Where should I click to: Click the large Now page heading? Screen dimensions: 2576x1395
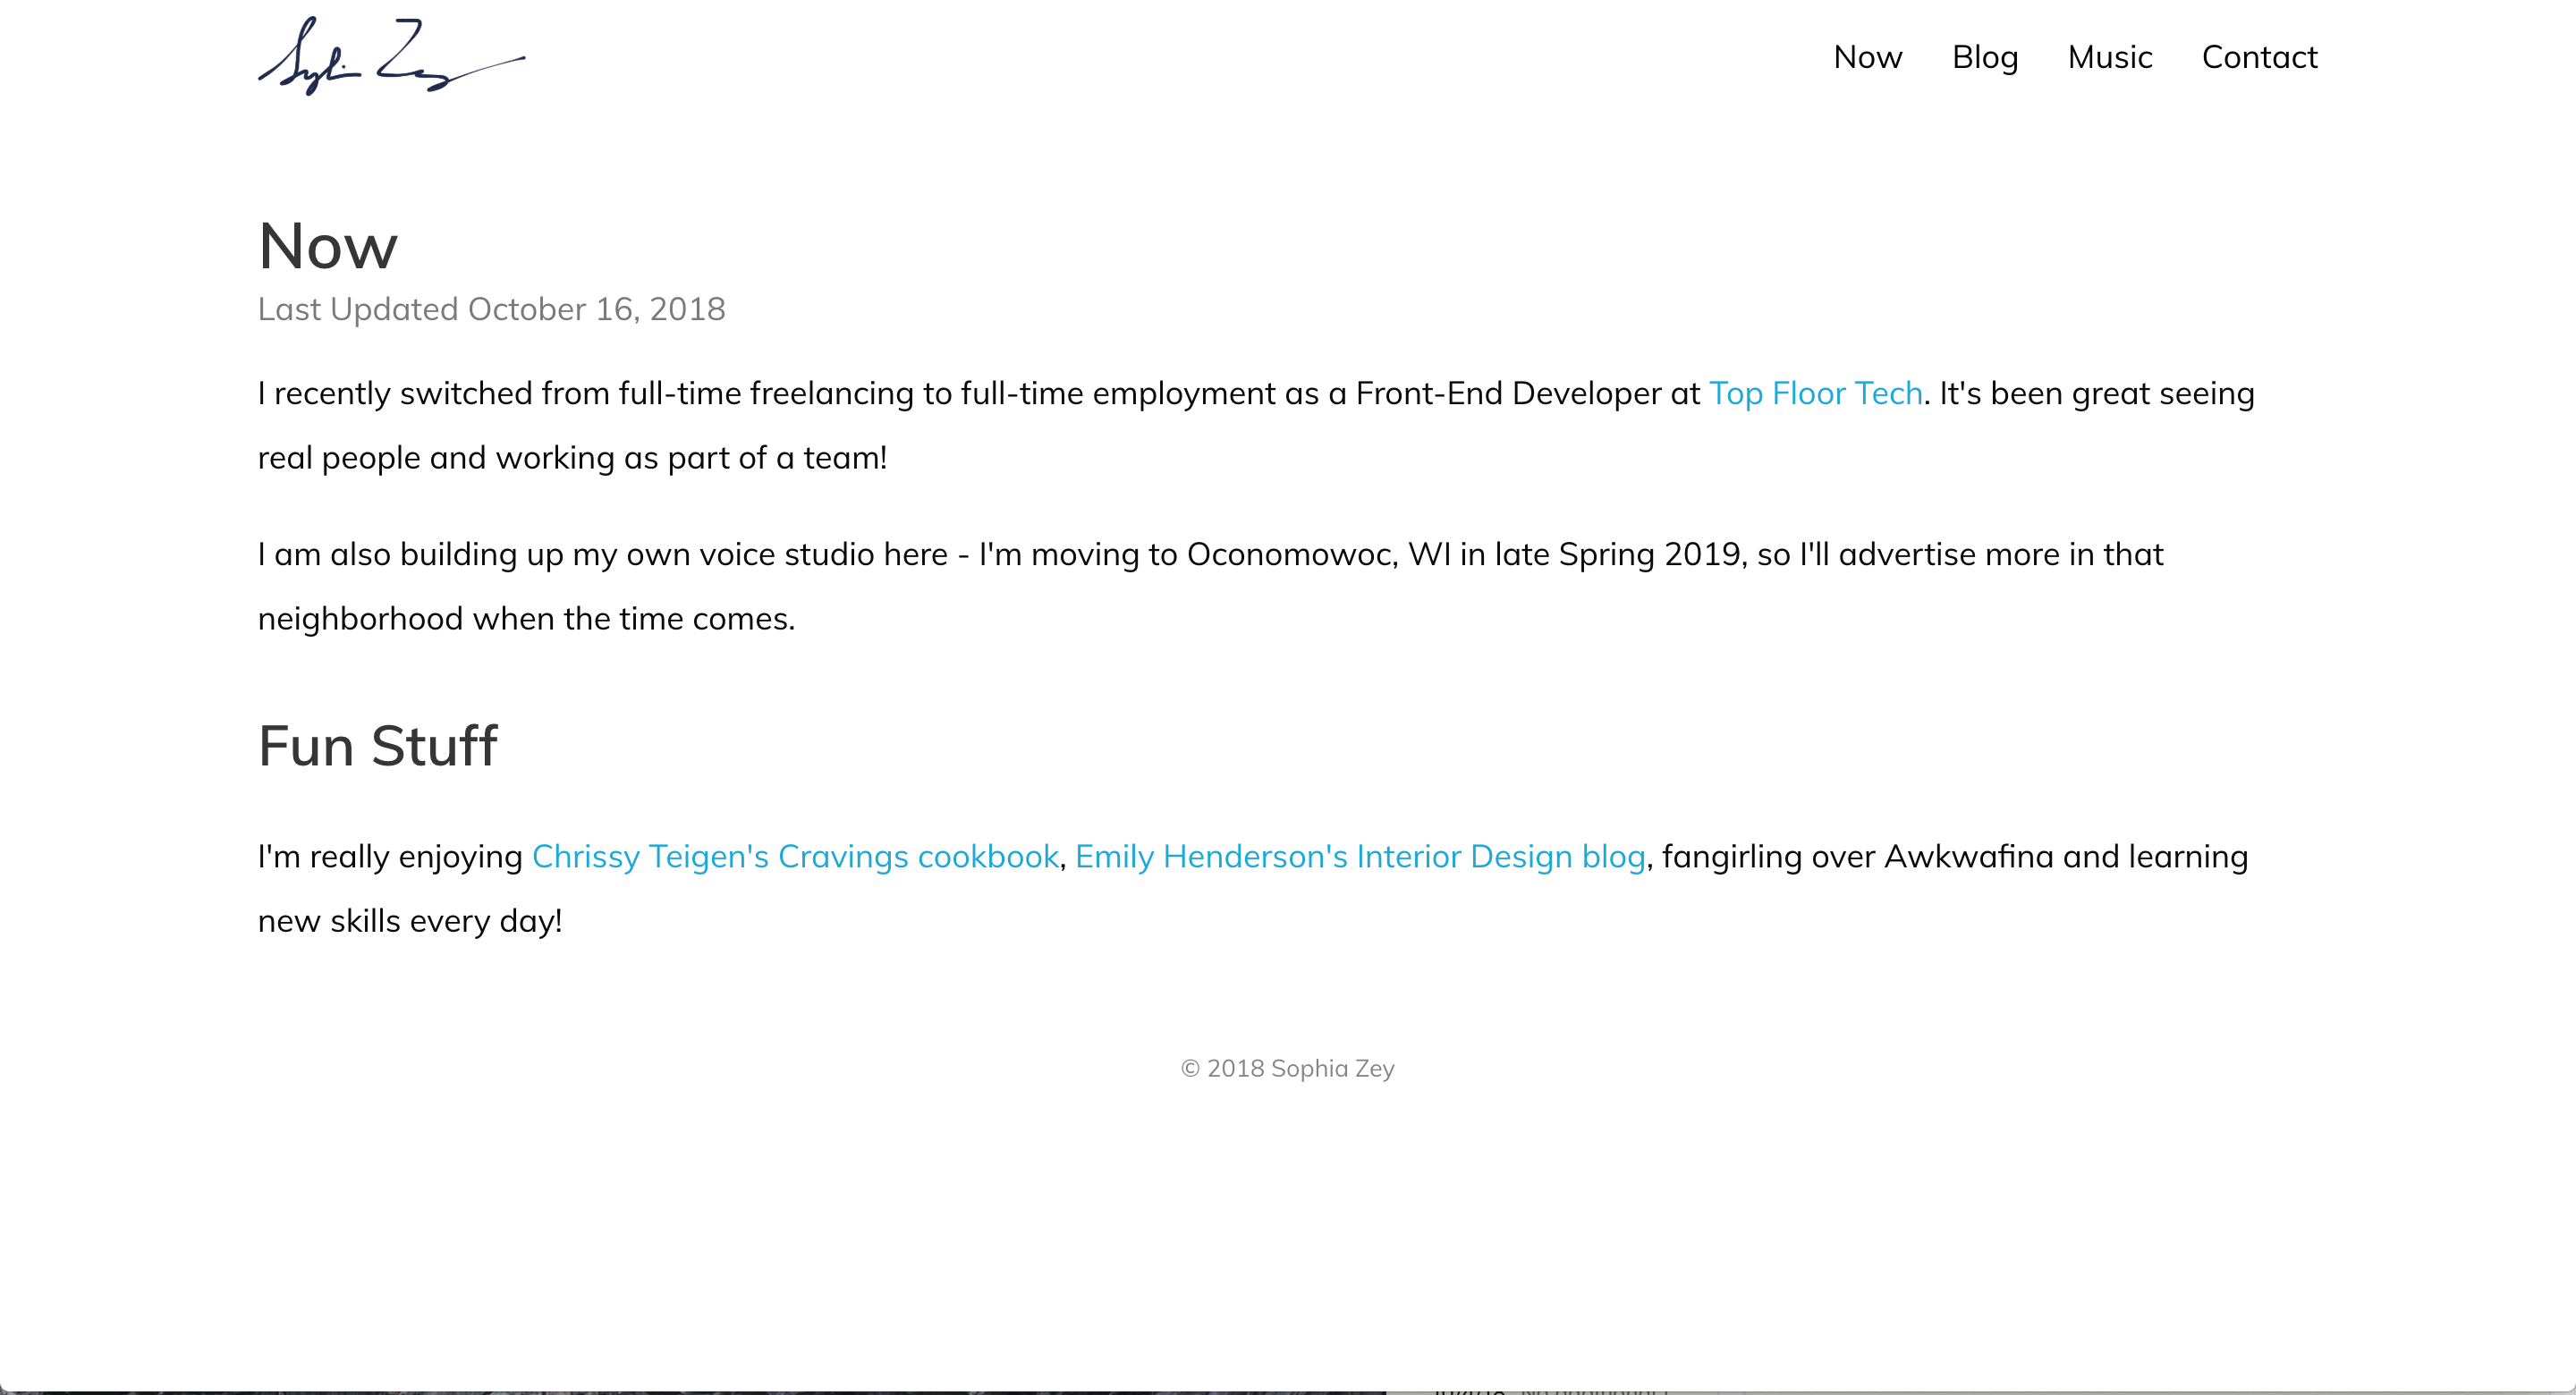coord(328,246)
